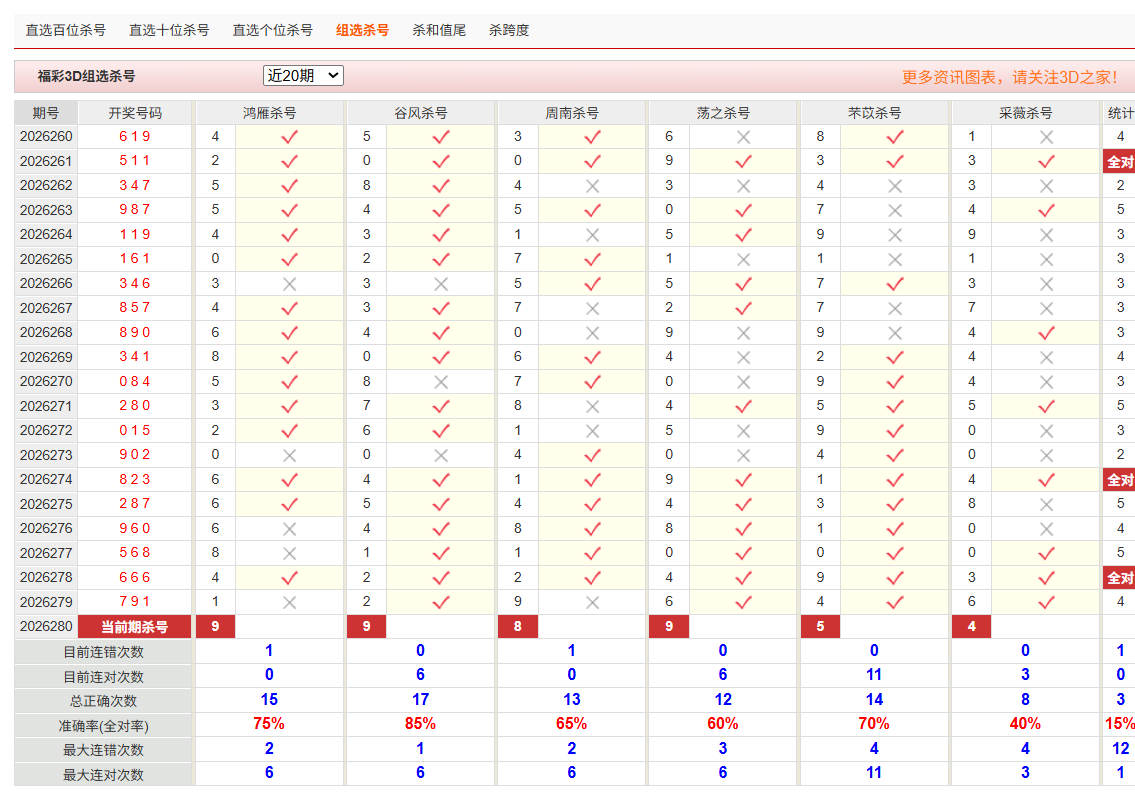Click the 周南杀号 column header
The width and height of the screenshot is (1135, 796).
point(572,113)
